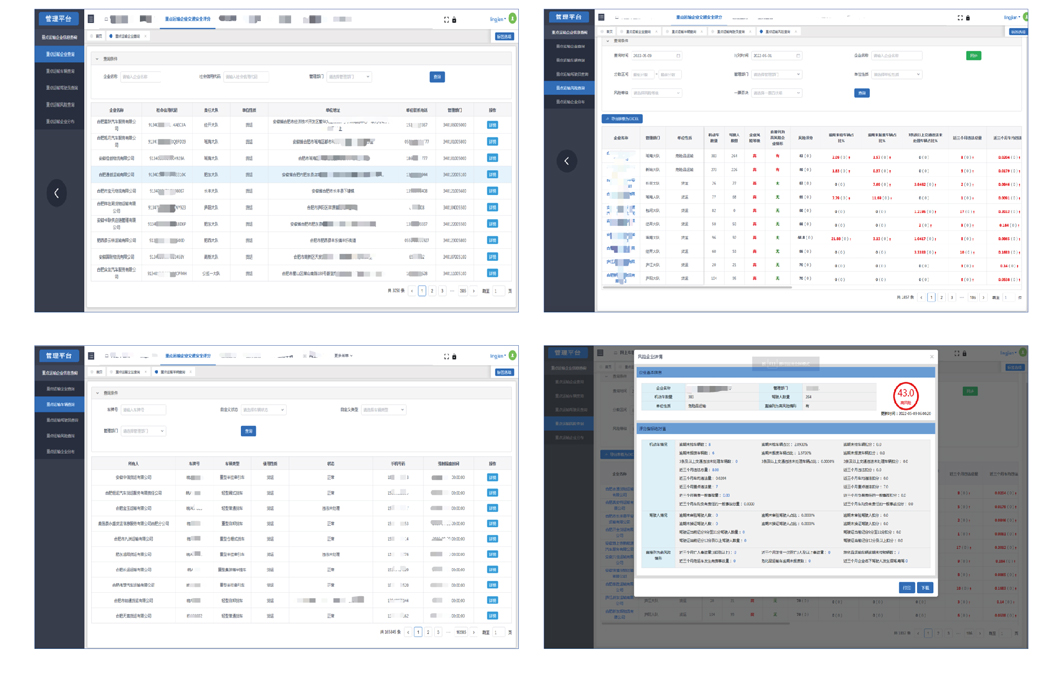Select the highlighted sidebar menu item on the vehicle query screen
1059x677 pixels.
[60, 405]
